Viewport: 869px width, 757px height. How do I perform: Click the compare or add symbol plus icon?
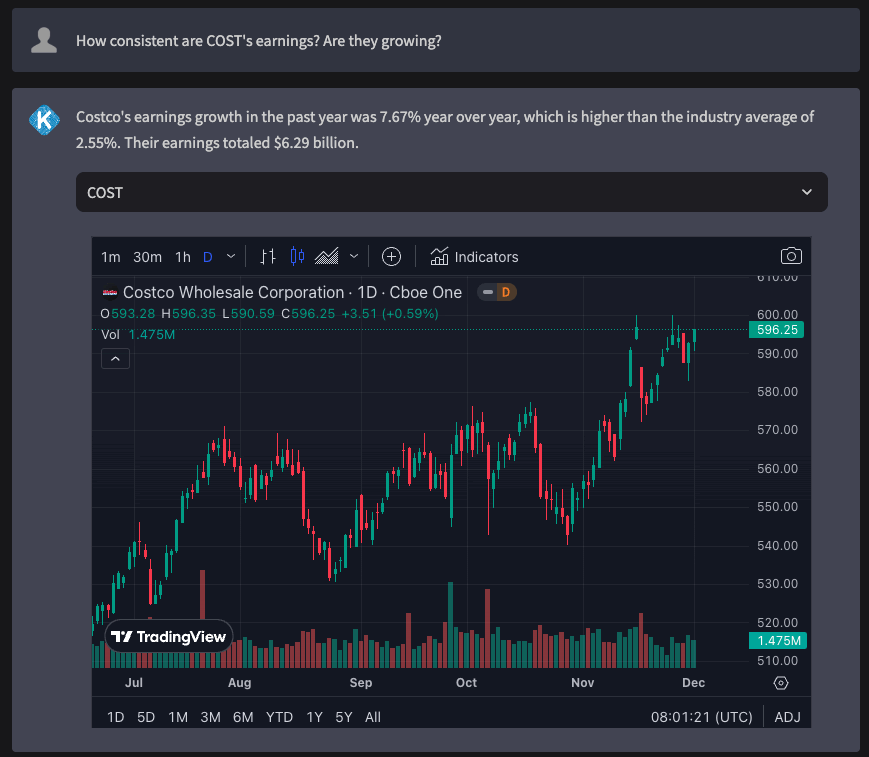(x=392, y=257)
